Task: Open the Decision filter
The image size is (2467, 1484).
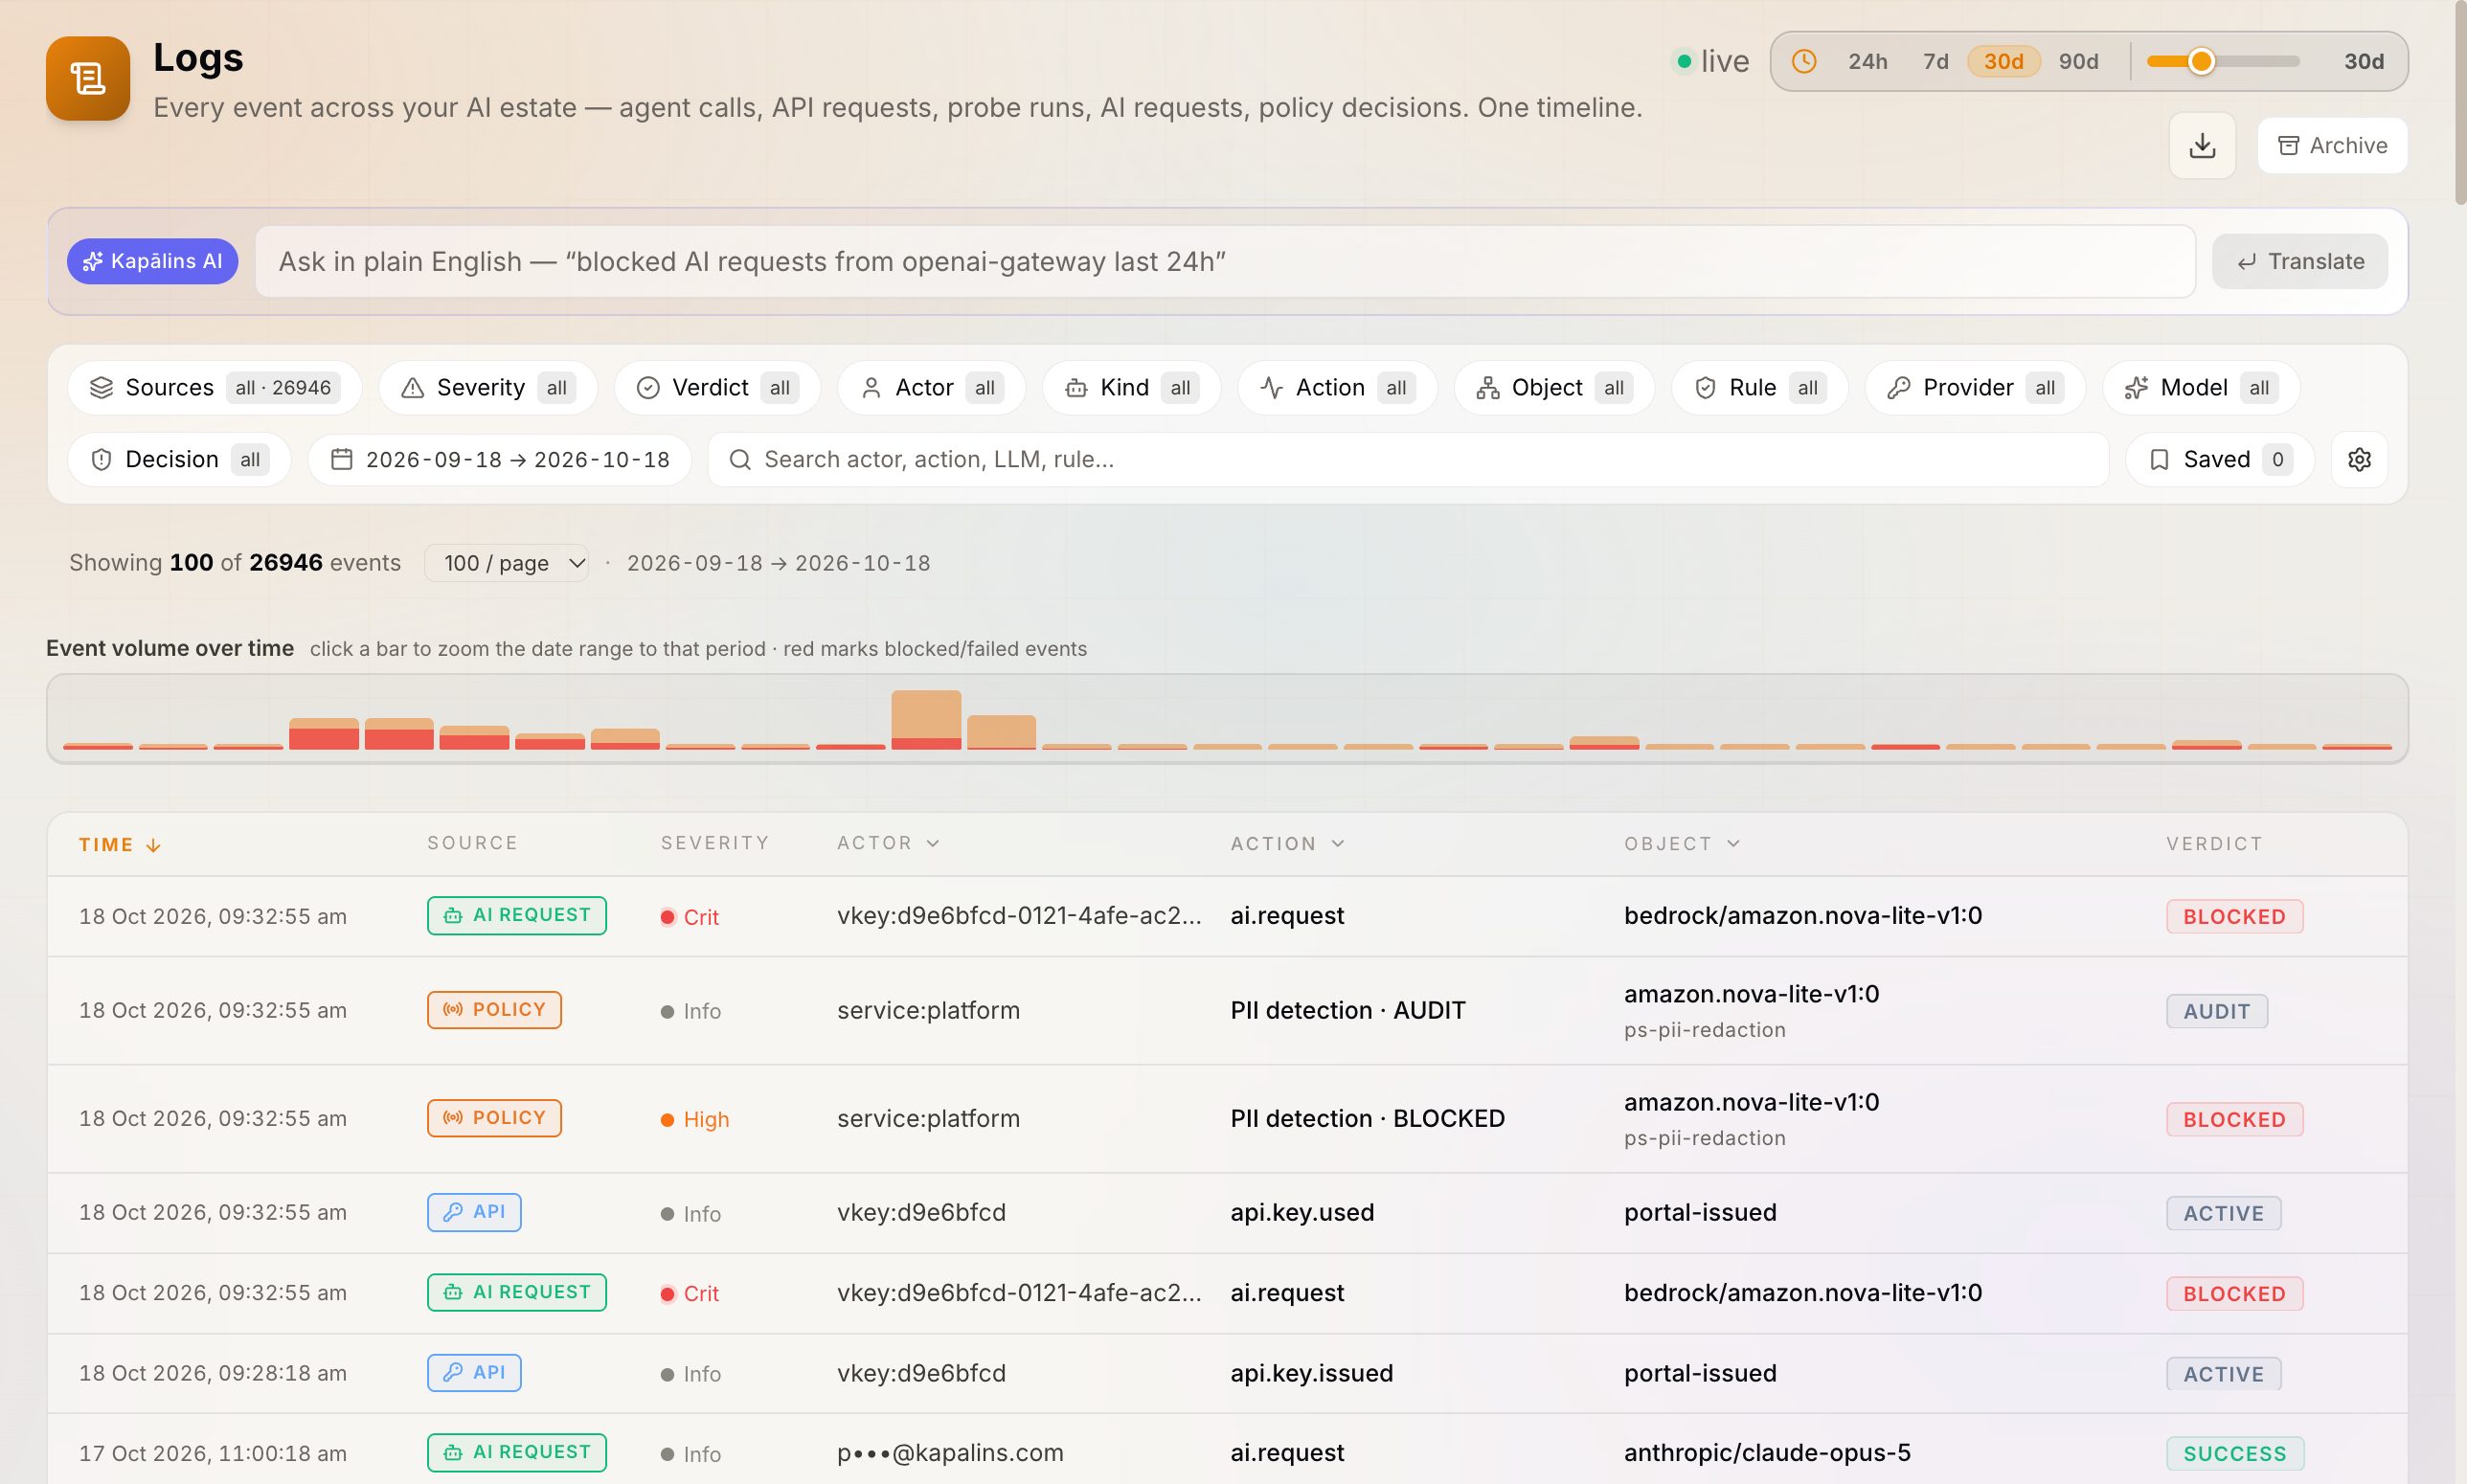Action: tap(179, 459)
